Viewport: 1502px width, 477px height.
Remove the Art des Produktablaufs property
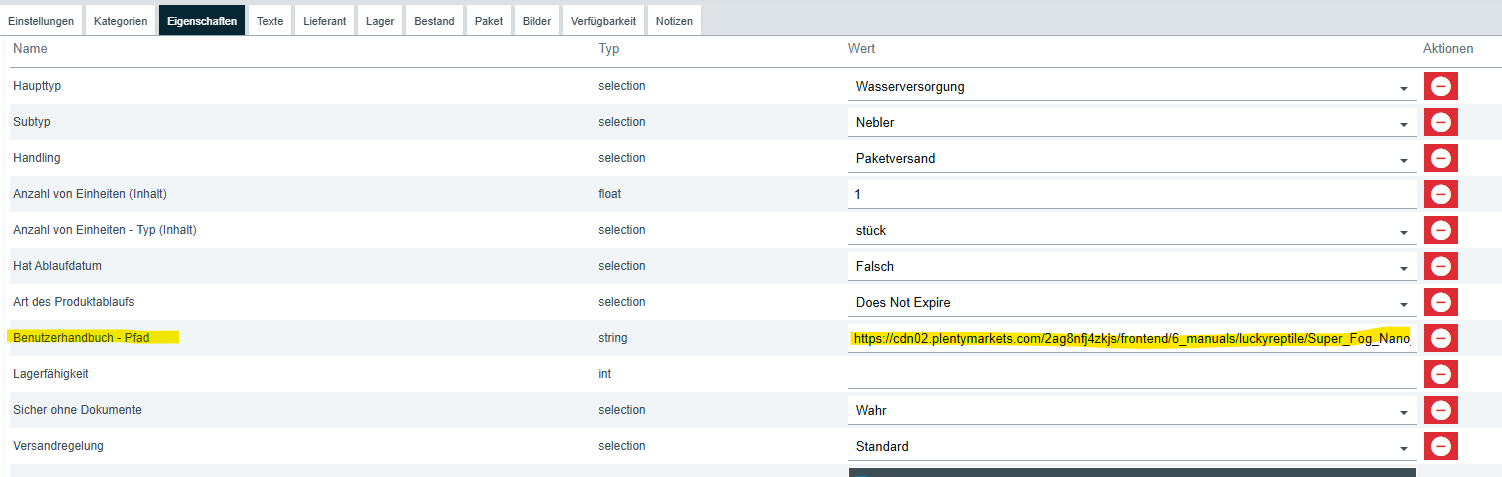click(x=1441, y=302)
